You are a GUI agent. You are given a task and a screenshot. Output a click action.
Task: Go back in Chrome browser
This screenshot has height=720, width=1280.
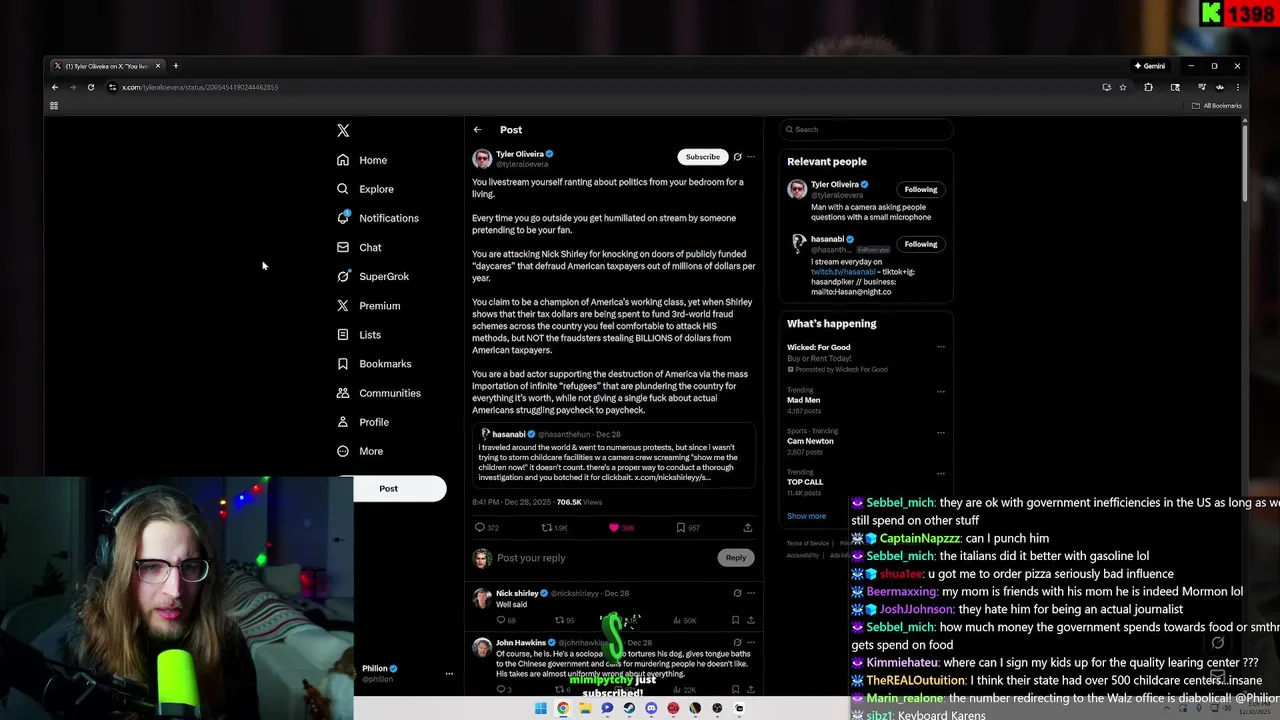(x=55, y=87)
